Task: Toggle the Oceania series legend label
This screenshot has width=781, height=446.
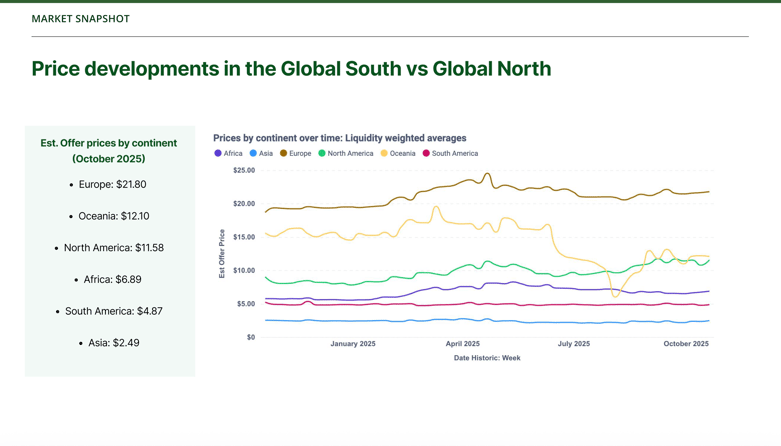Action: pyautogui.click(x=402, y=154)
